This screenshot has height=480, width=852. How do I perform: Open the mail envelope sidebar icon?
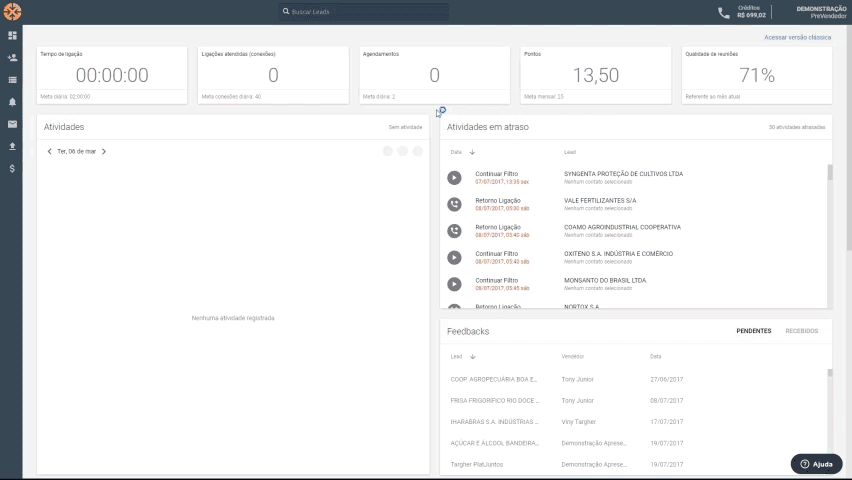(12, 124)
